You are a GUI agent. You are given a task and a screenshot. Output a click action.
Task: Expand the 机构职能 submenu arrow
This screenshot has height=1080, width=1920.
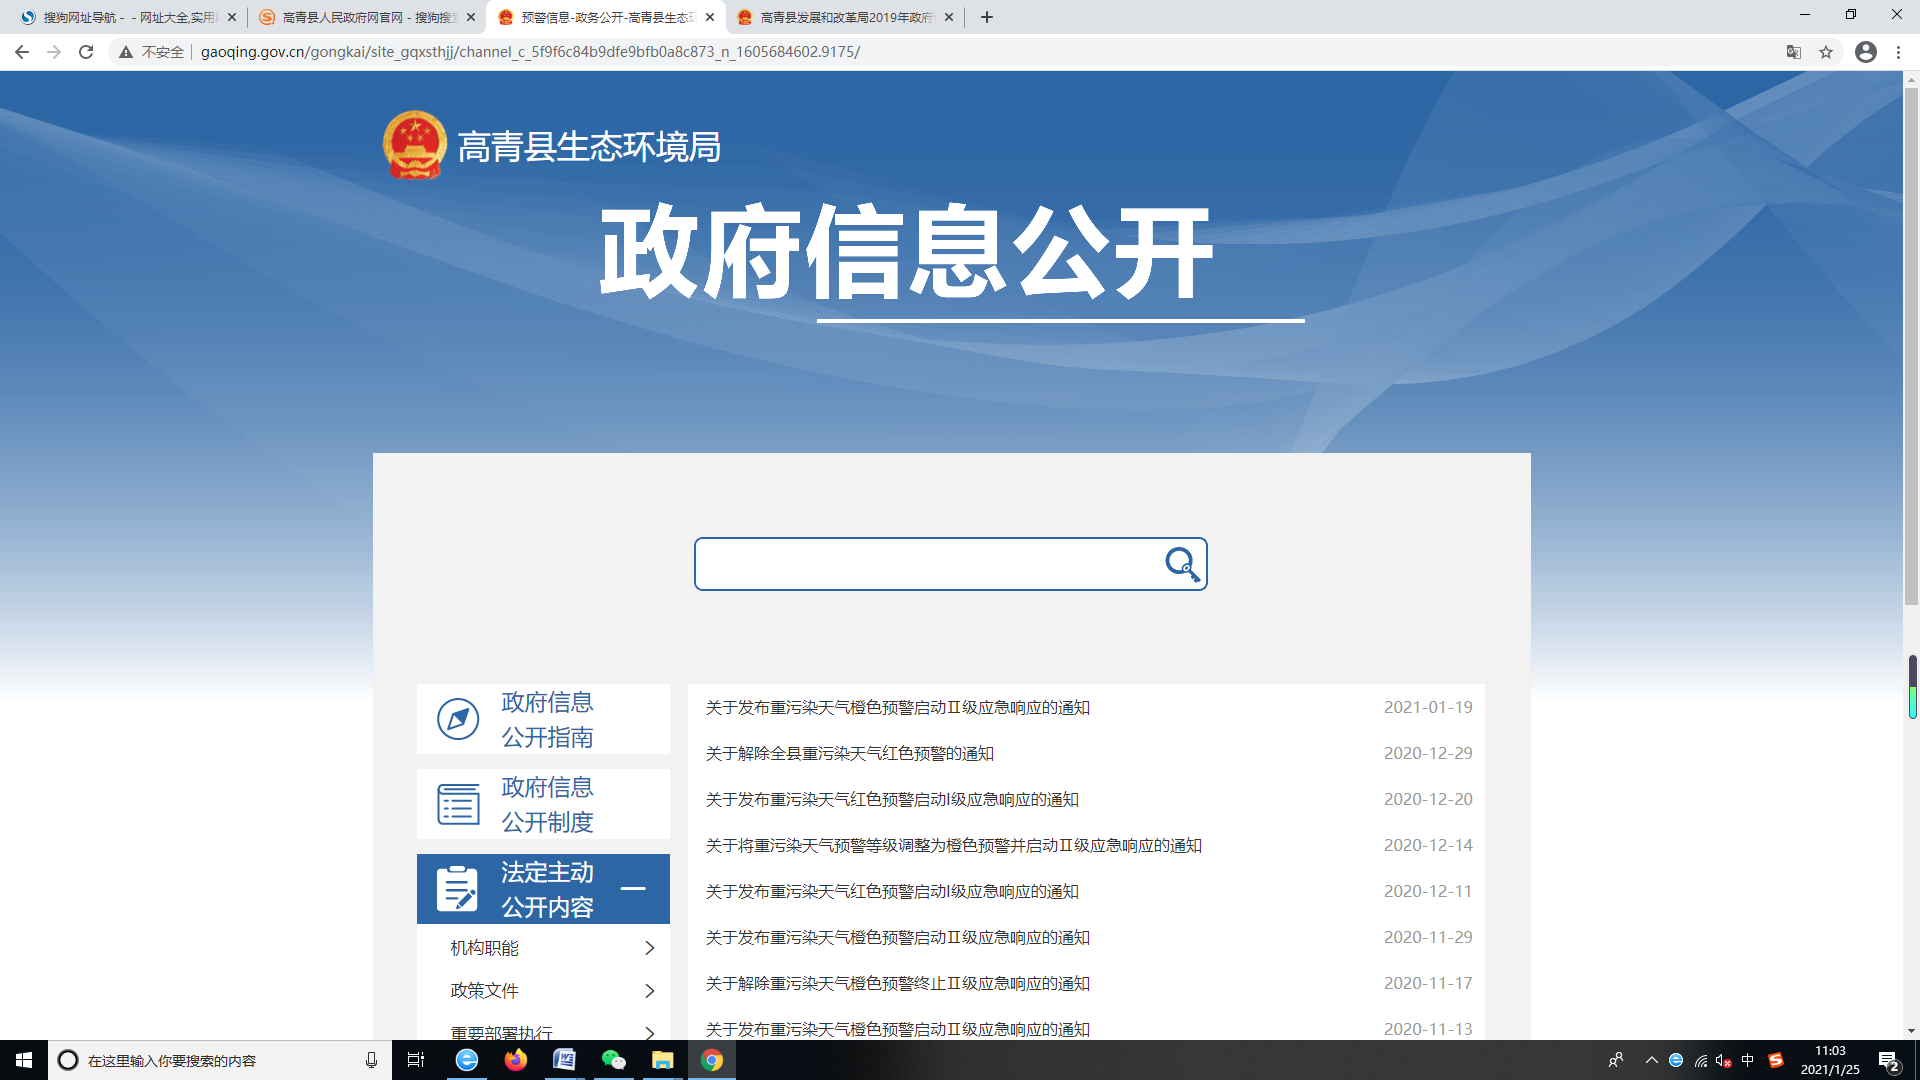coord(650,948)
